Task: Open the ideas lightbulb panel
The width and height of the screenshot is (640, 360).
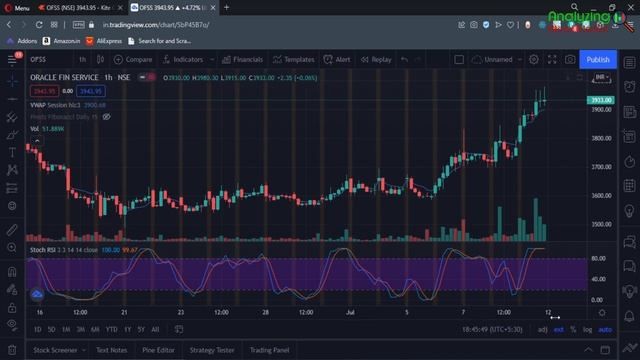Action: [629, 211]
